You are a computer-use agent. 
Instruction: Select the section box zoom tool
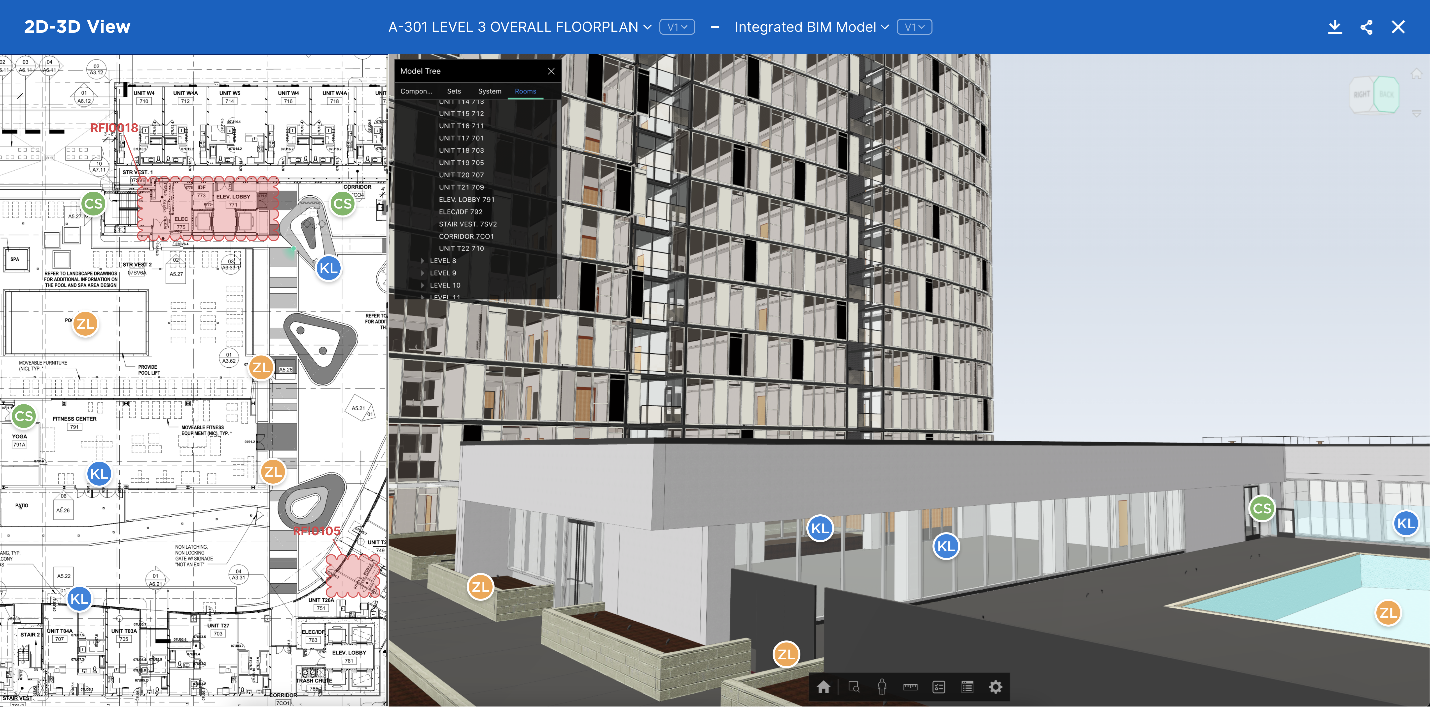[853, 687]
